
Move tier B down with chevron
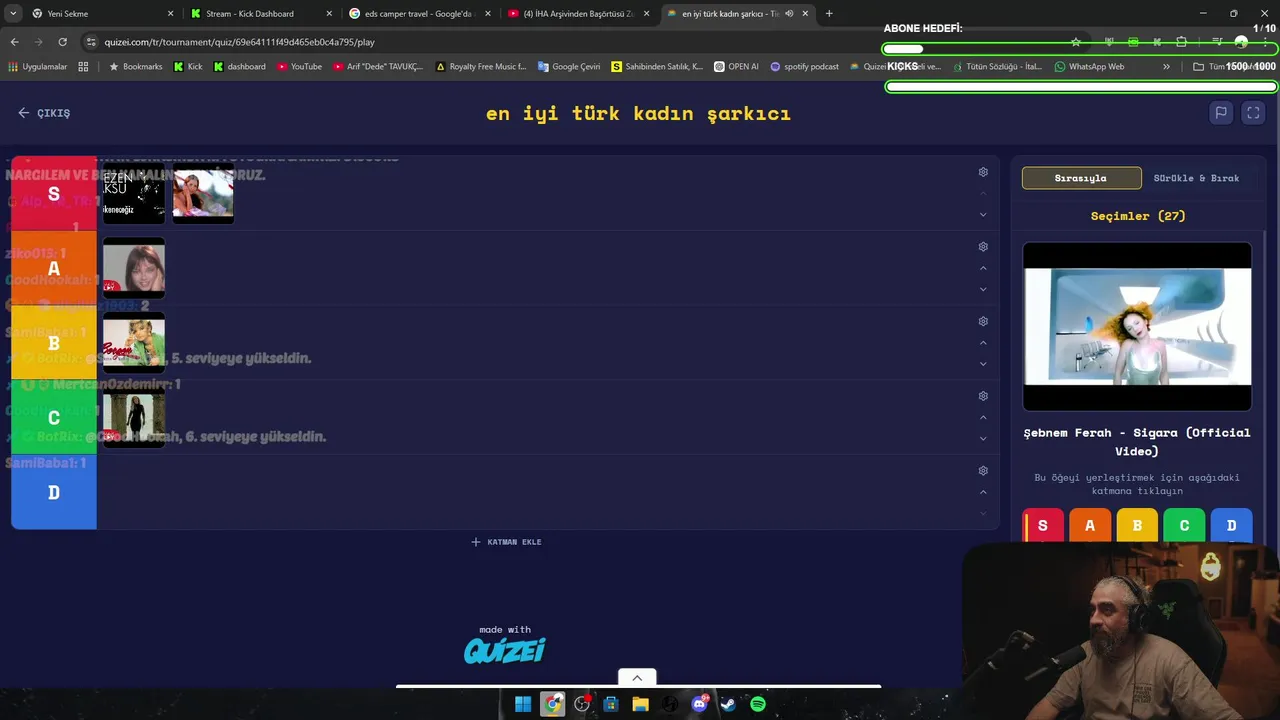983,364
